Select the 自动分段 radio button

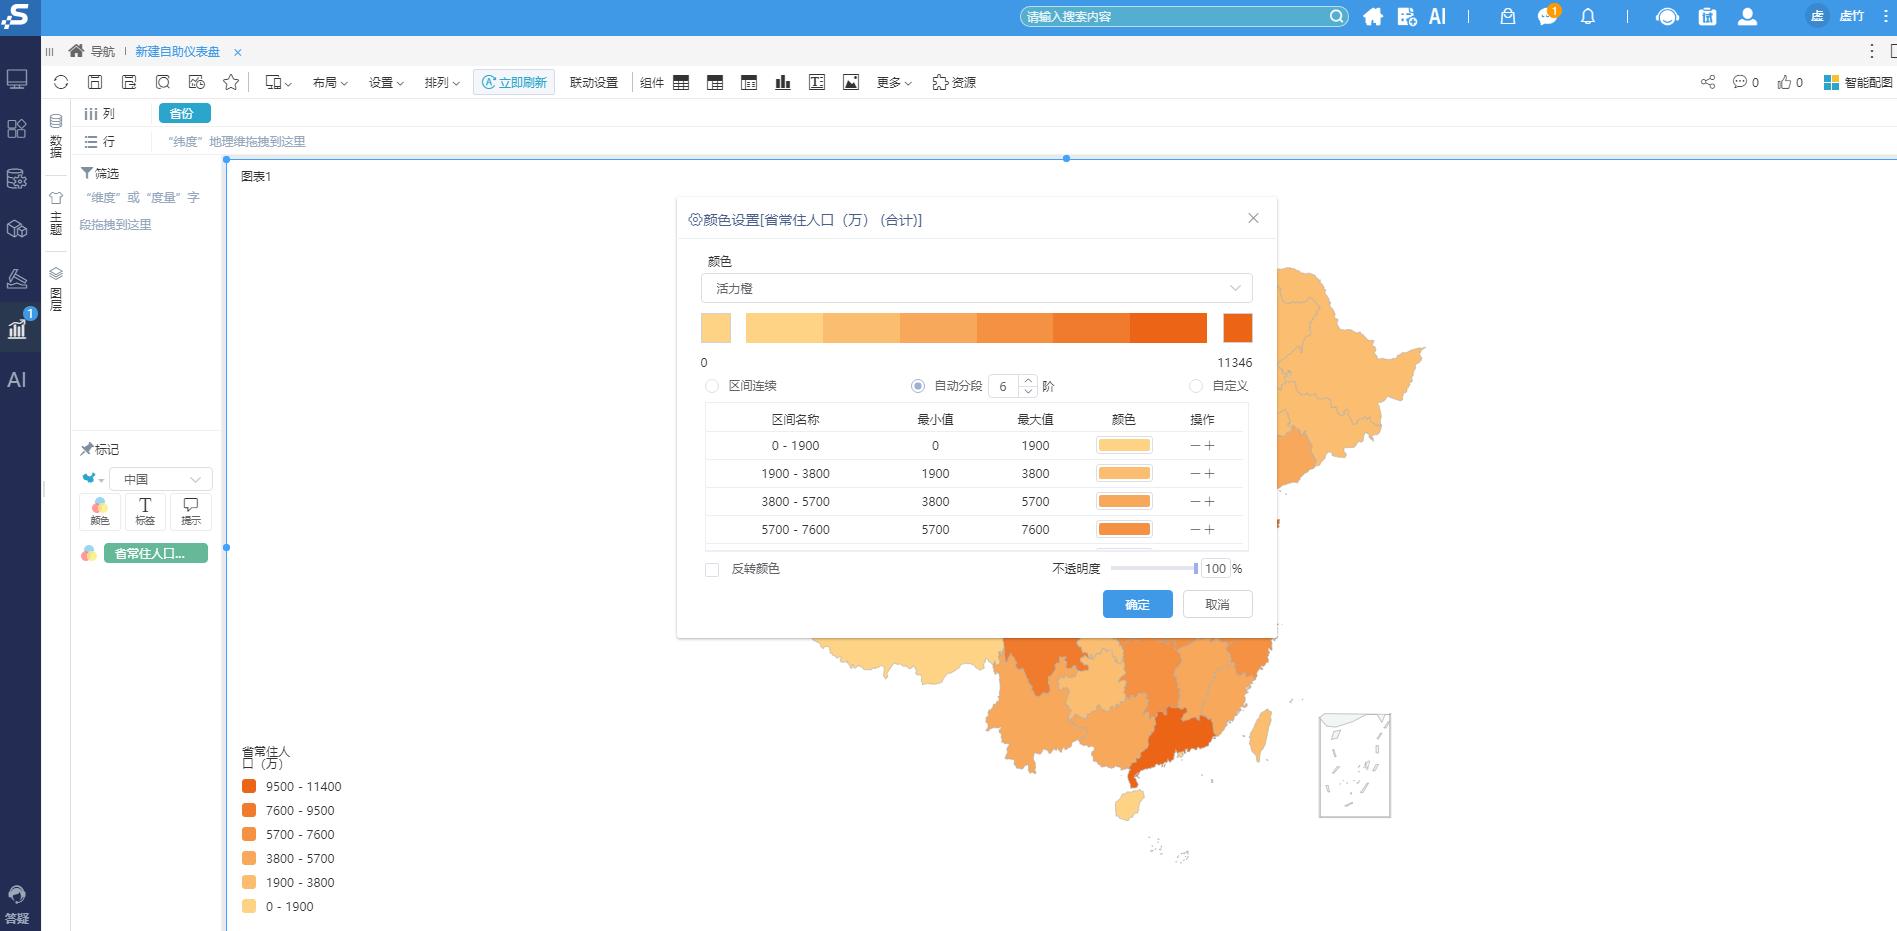[917, 386]
